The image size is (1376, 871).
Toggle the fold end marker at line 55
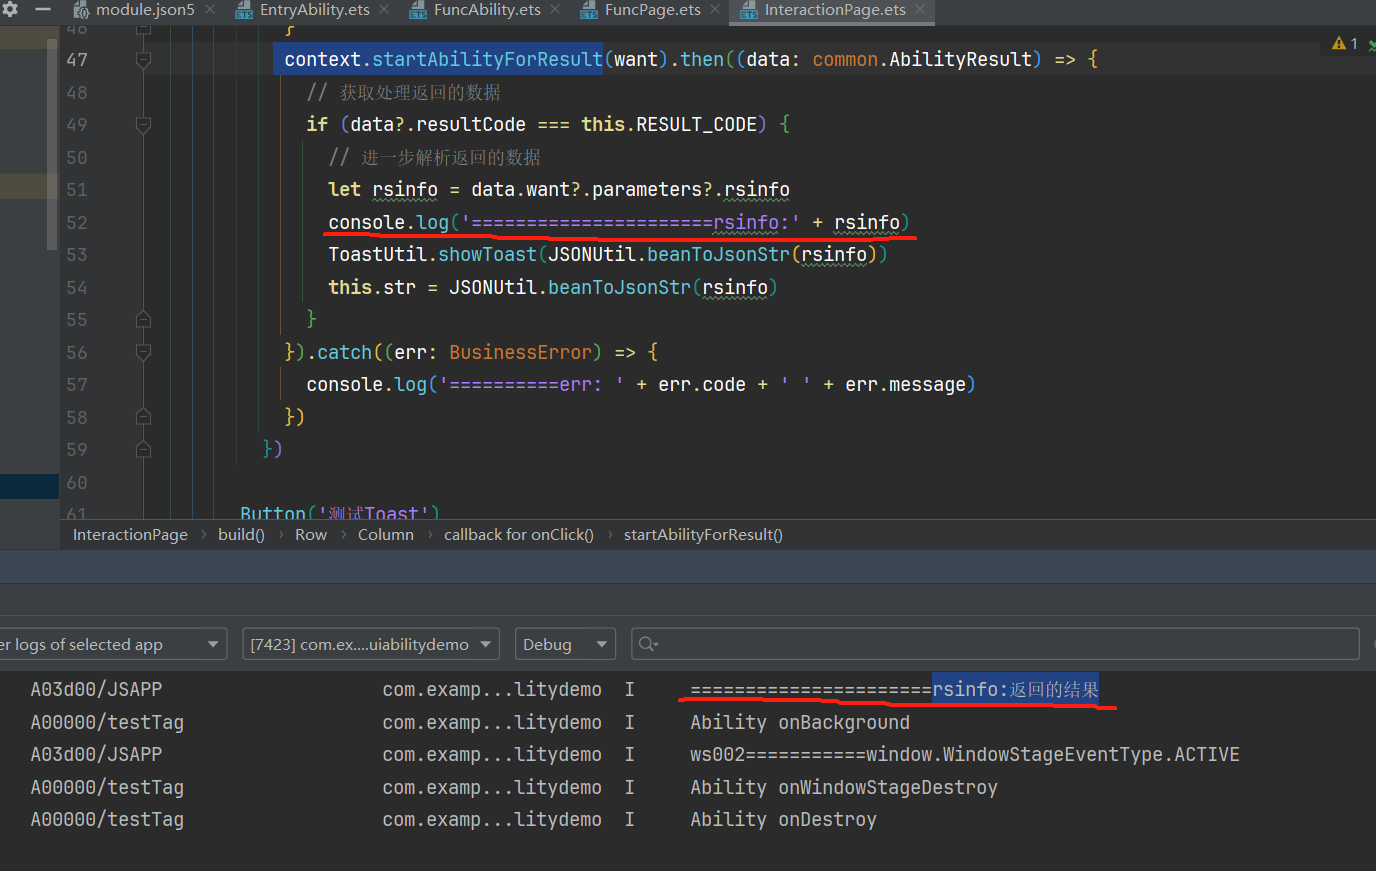coord(143,320)
